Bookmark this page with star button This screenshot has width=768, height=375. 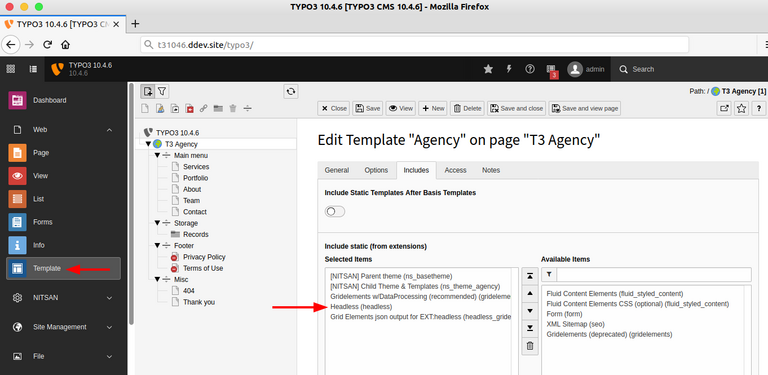pos(742,109)
